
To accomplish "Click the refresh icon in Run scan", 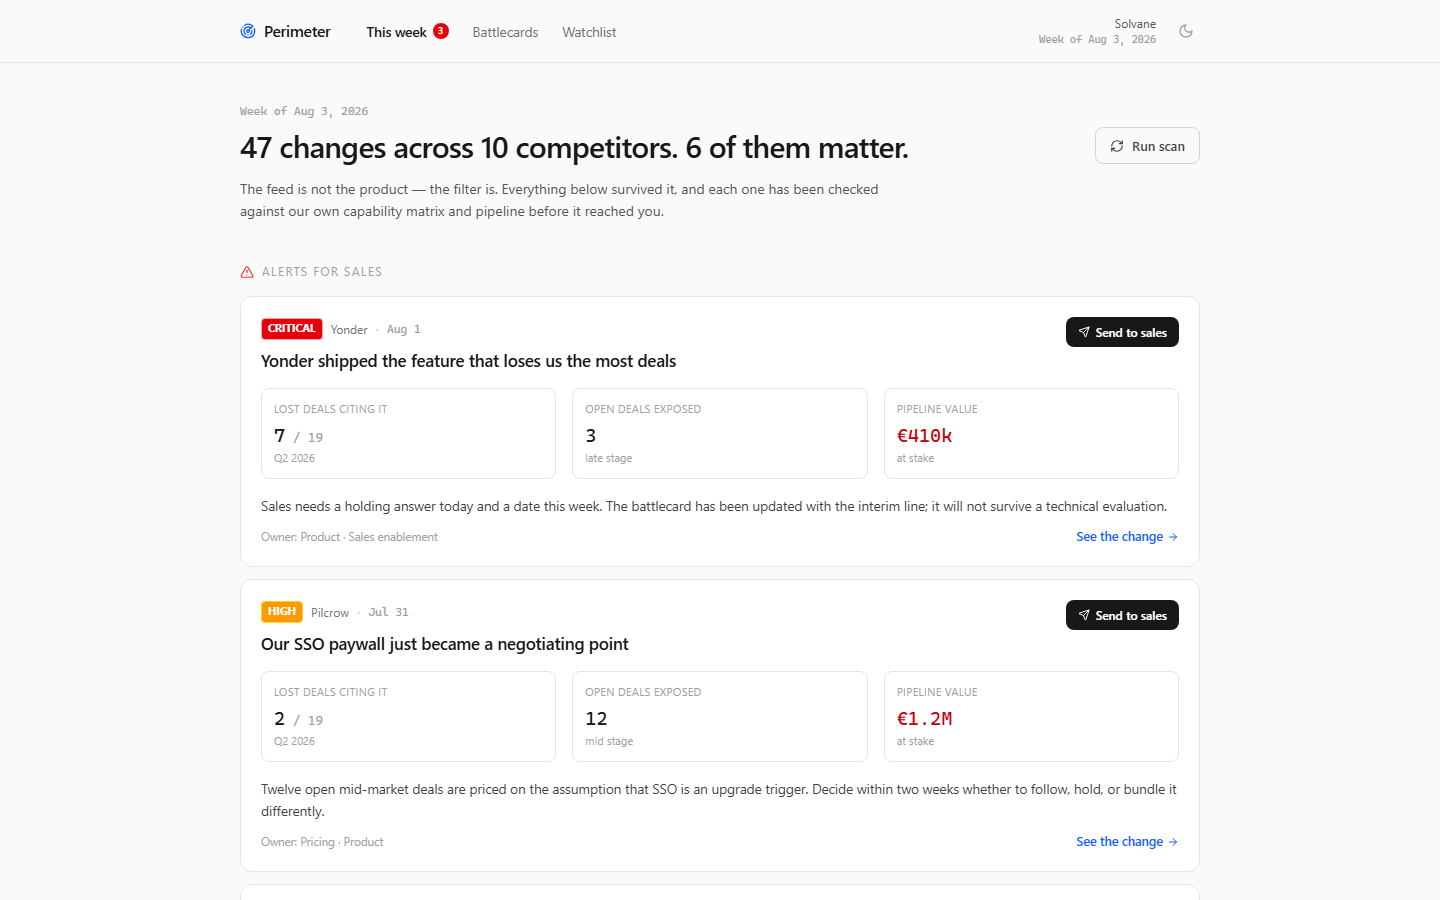I will click(1117, 146).
